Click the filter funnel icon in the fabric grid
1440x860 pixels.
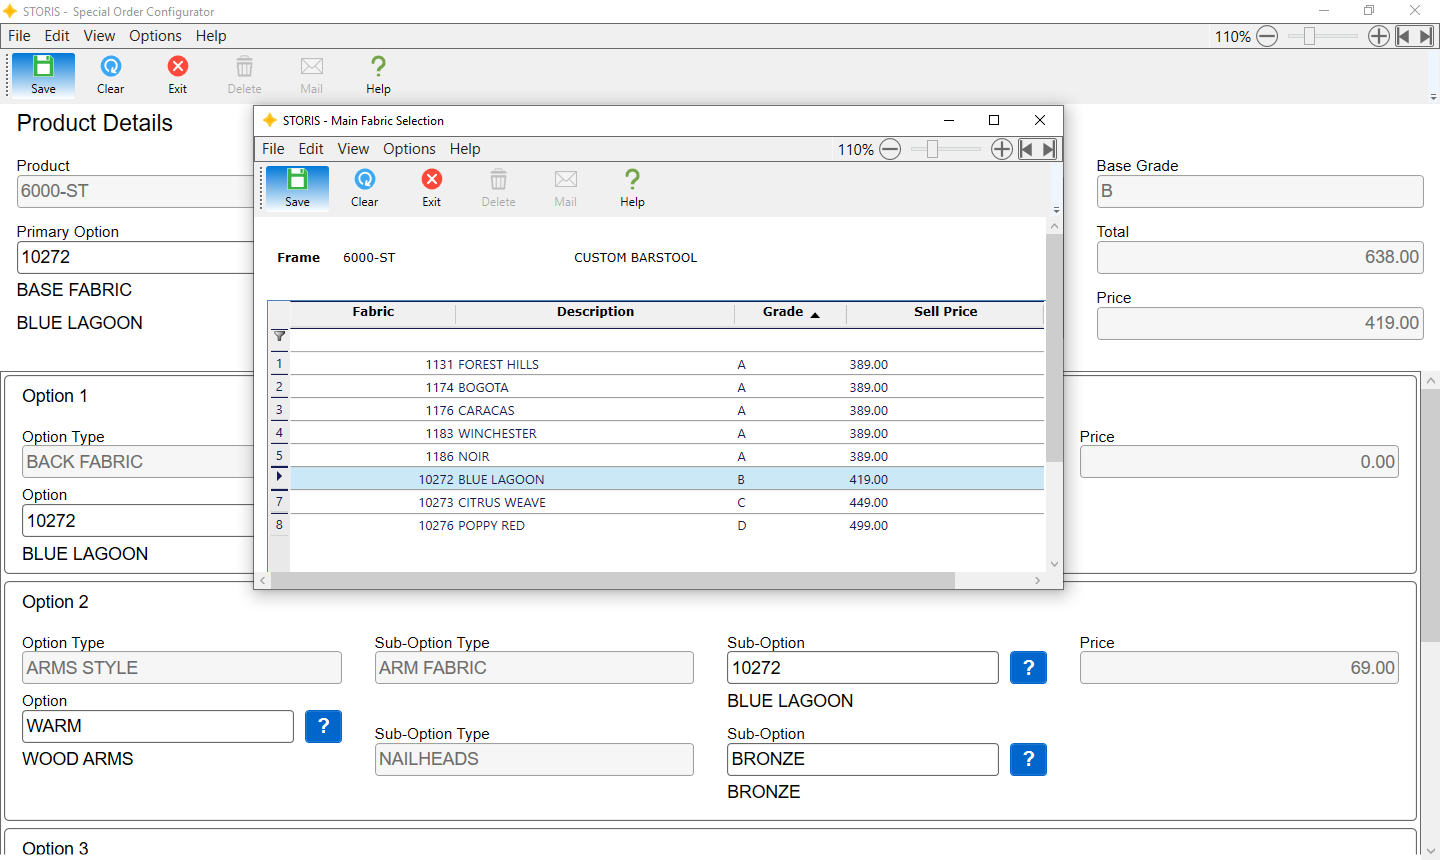tap(279, 337)
